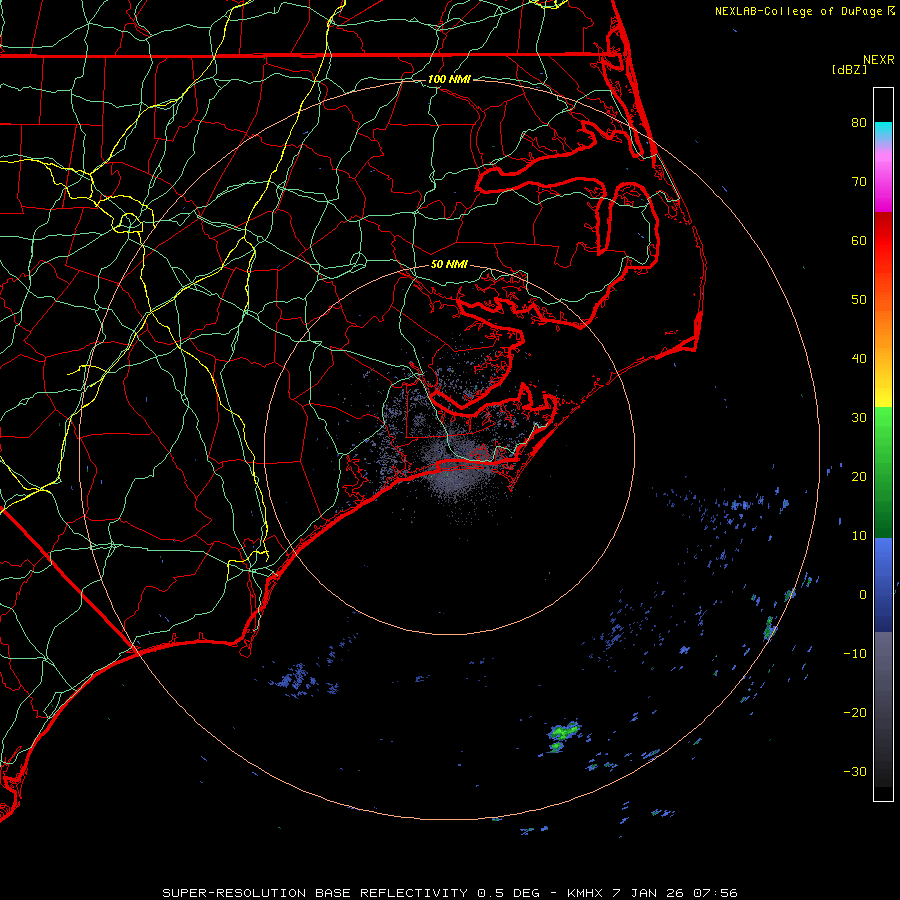Screen dimensions: 900x900
Task: Click the -10 value on the dBZ scale
Action: tap(855, 654)
